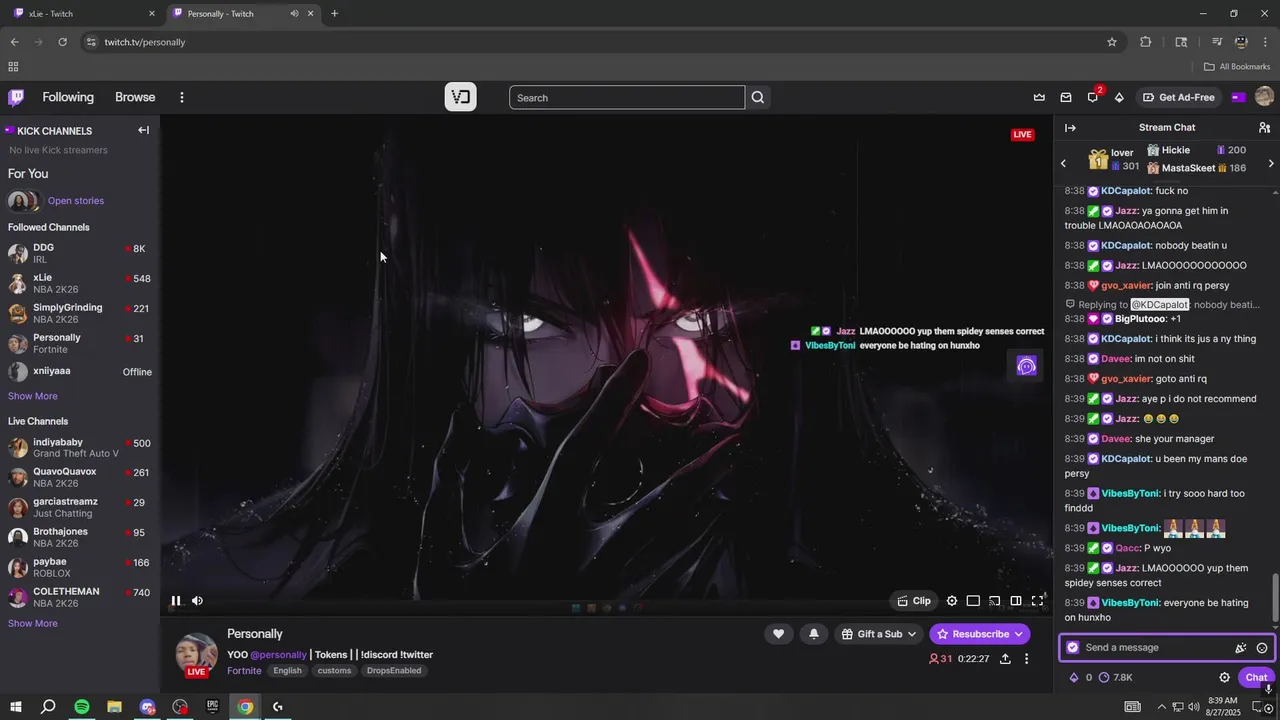Open the Following tab
Viewport: 1280px width, 720px height.
(x=68, y=97)
